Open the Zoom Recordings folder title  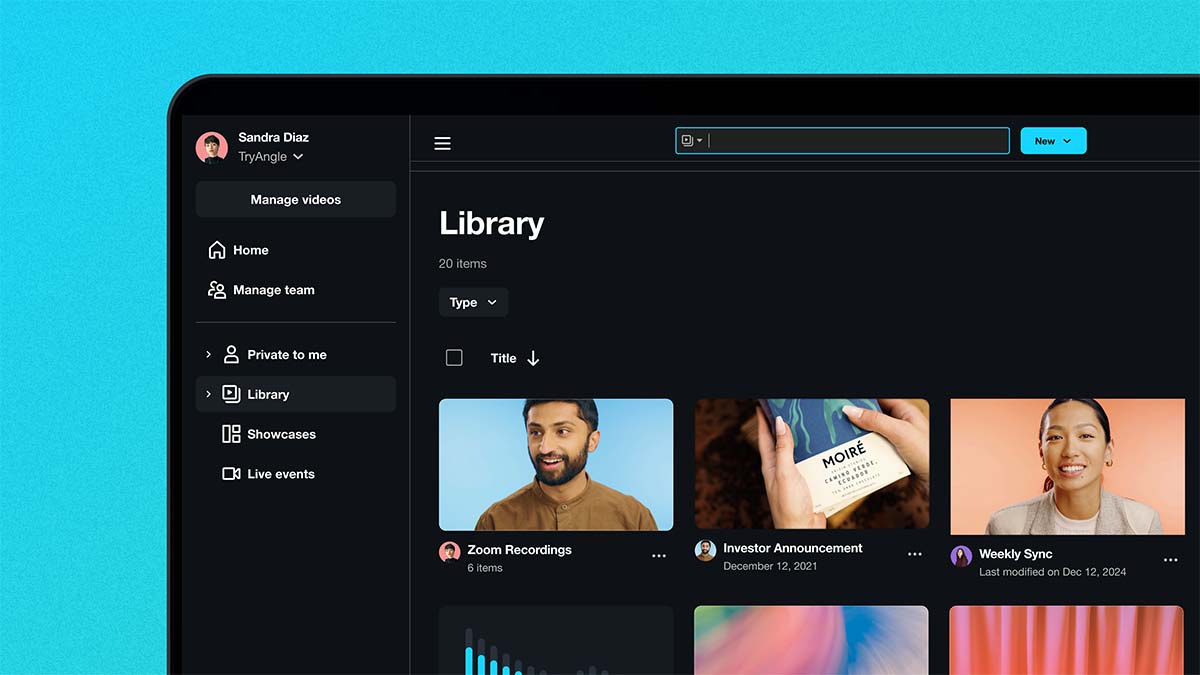519,549
